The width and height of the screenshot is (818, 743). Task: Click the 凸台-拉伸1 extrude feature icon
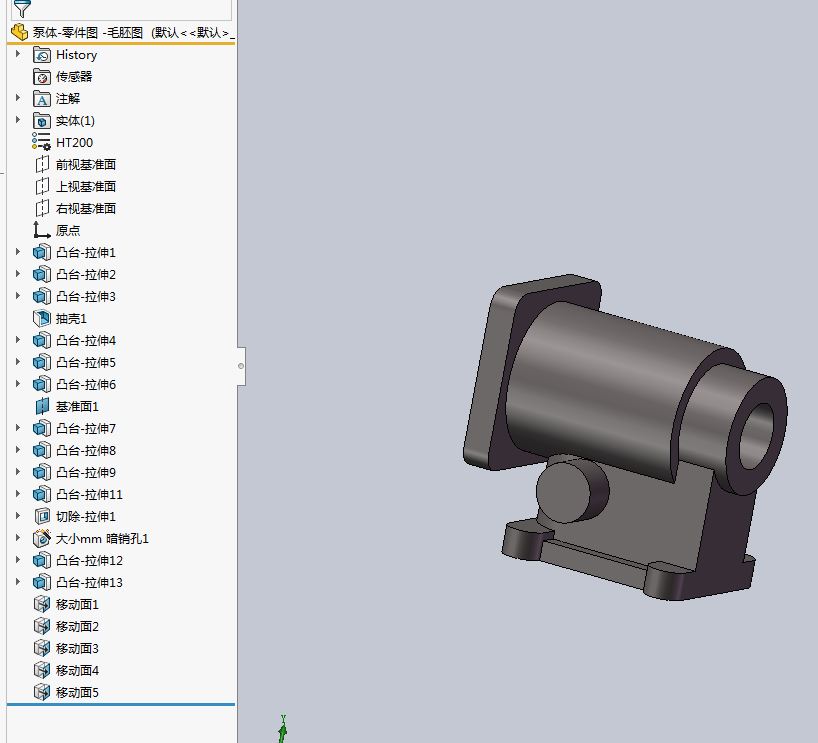pos(42,253)
